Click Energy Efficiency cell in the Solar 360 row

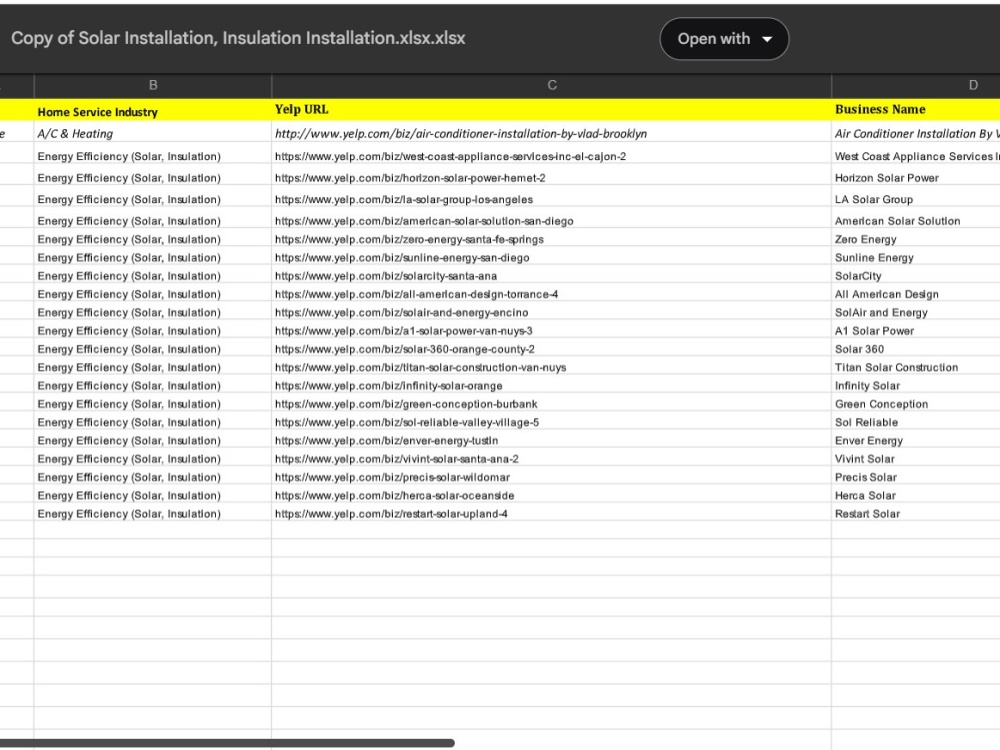pyautogui.click(x=153, y=349)
